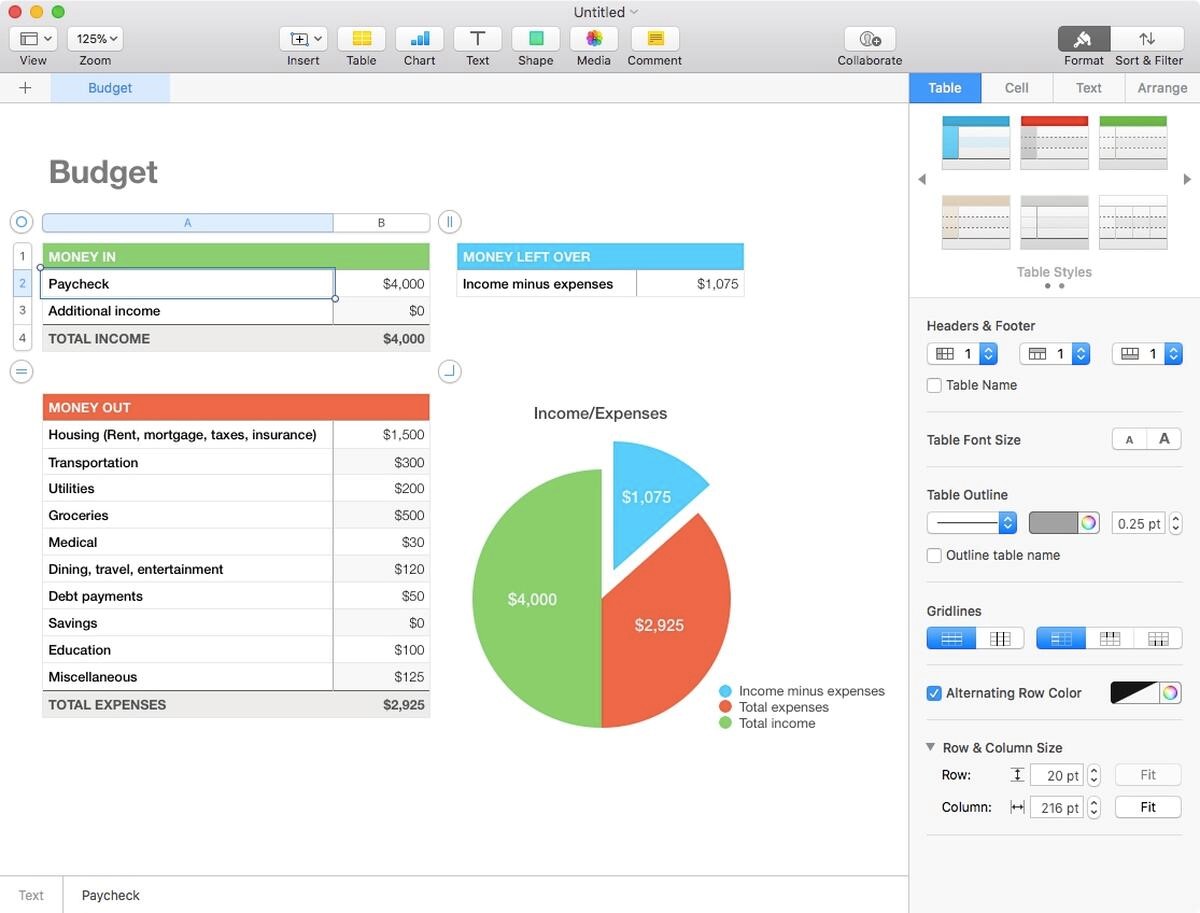This screenshot has width=1200, height=913.
Task: Open the Media browser
Action: click(593, 40)
